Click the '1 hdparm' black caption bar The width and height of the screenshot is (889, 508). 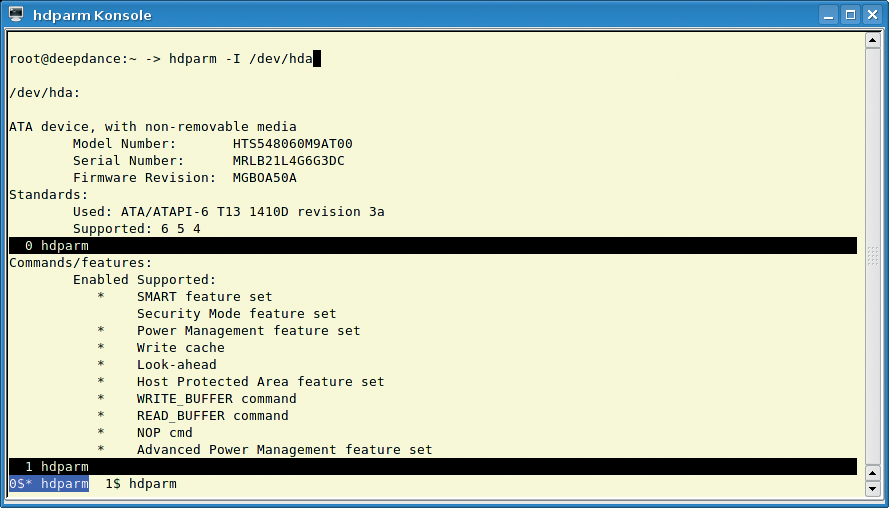pyautogui.click(x=433, y=467)
